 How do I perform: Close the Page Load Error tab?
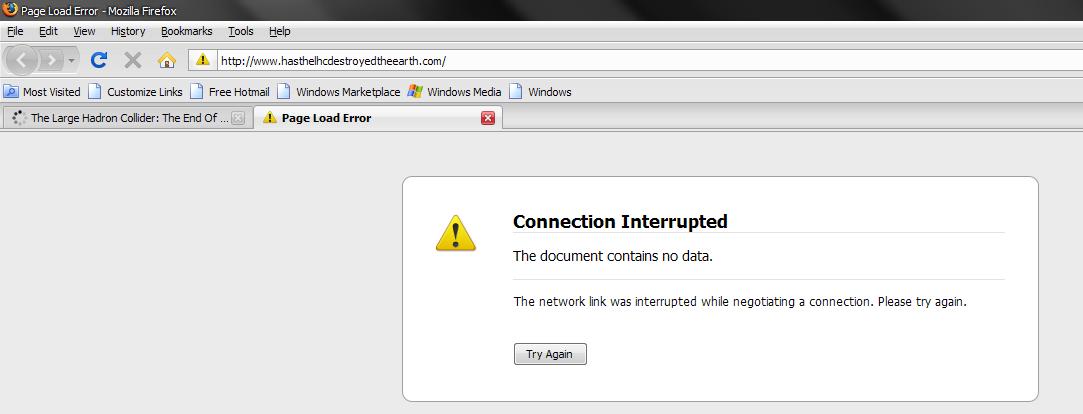(488, 118)
